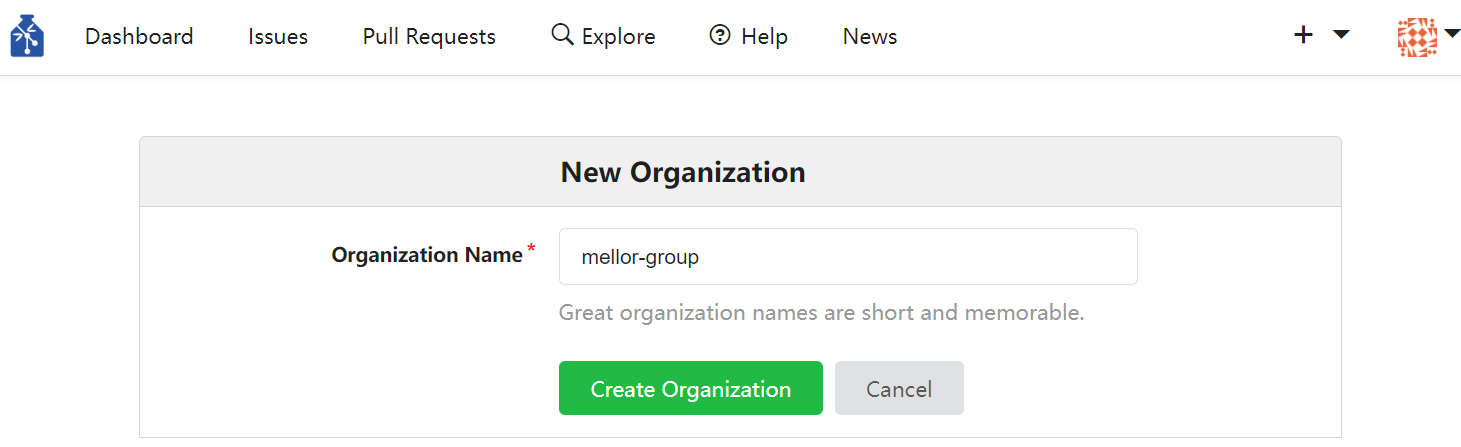Screen dimensions: 1461x447
Task: Focus the Organization Name input field
Action: coord(848,257)
